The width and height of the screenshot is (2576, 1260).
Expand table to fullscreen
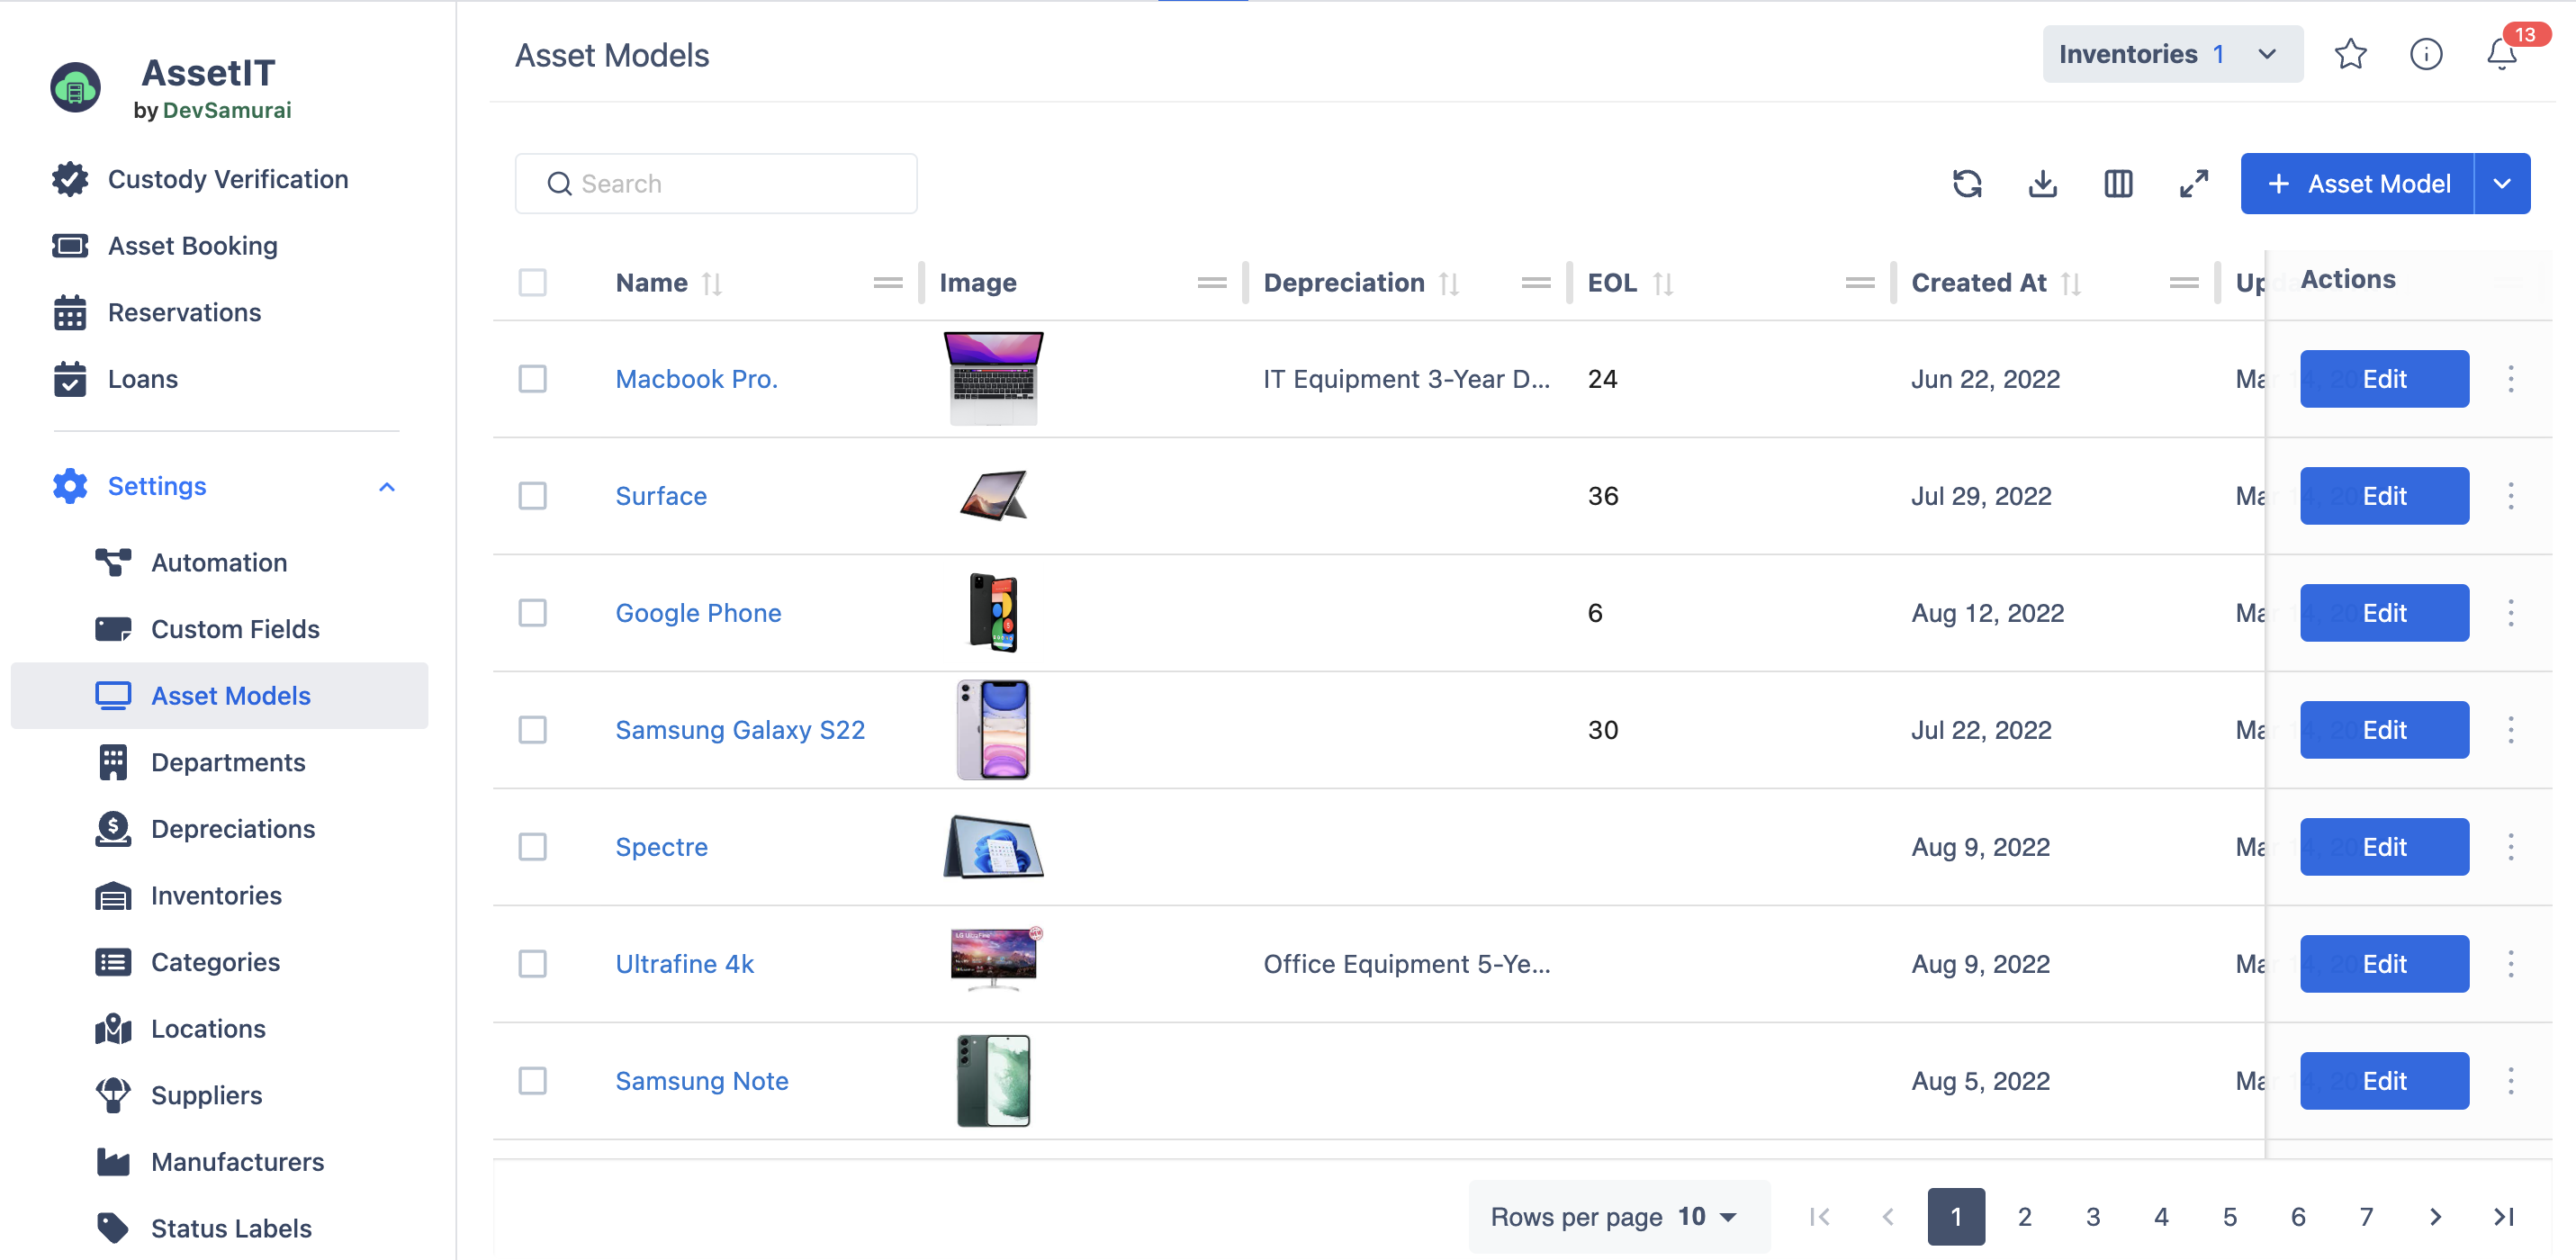coord(2193,184)
